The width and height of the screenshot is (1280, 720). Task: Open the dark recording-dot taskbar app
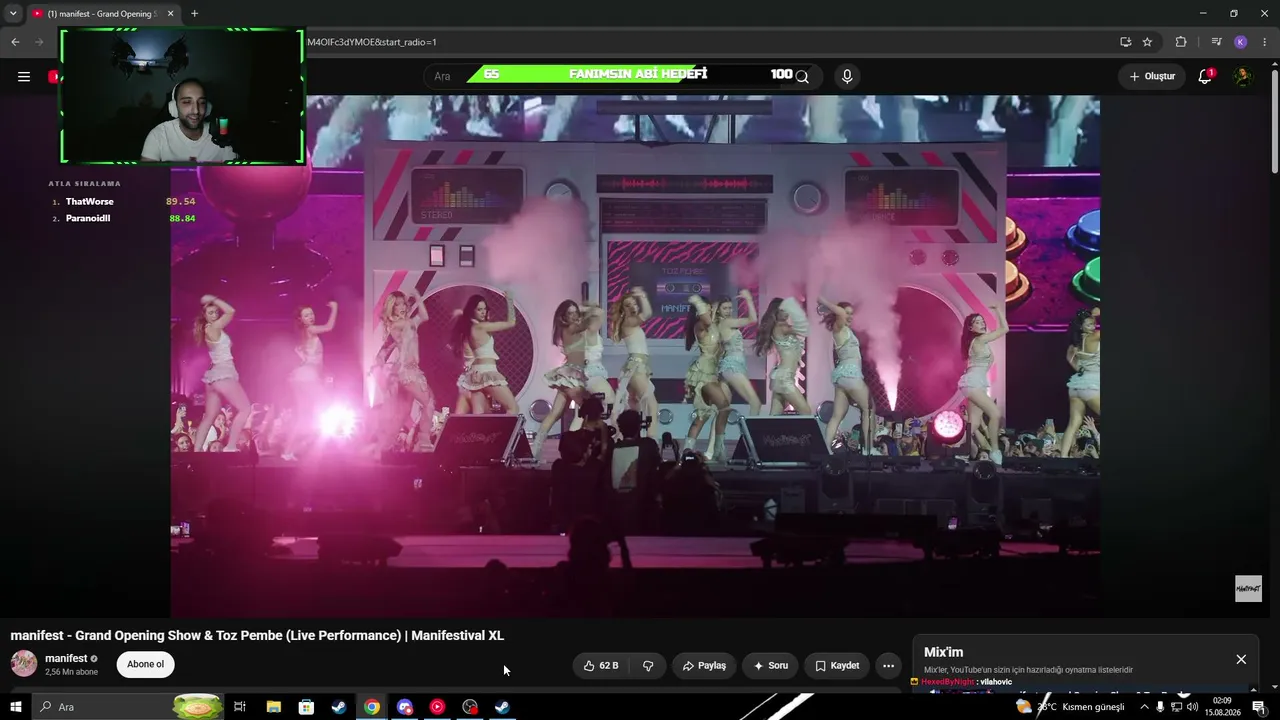tap(470, 707)
